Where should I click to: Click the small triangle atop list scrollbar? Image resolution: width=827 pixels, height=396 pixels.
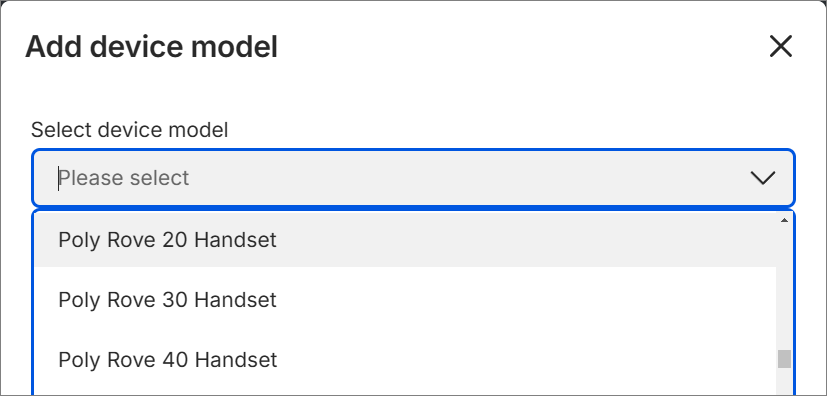(784, 220)
